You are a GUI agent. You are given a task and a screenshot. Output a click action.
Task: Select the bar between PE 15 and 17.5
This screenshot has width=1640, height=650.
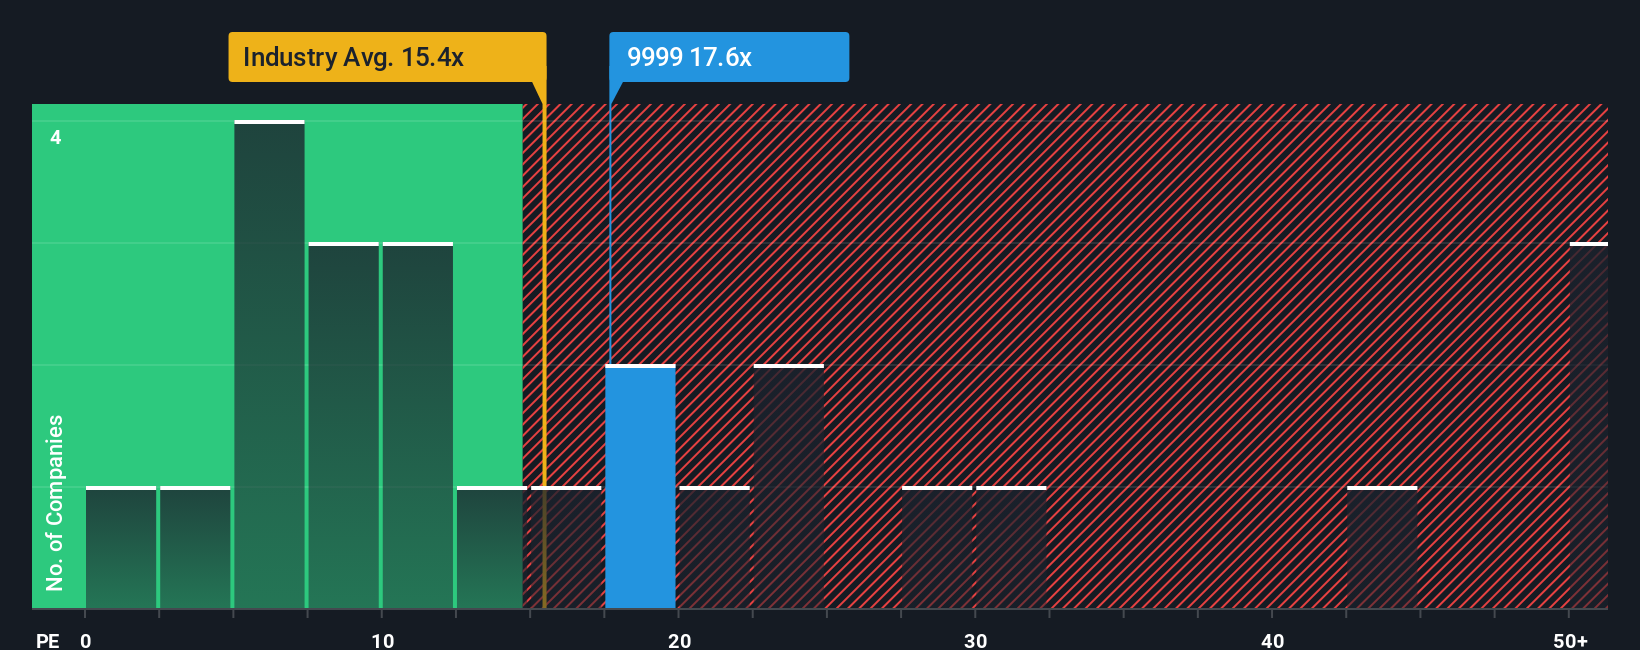(566, 548)
